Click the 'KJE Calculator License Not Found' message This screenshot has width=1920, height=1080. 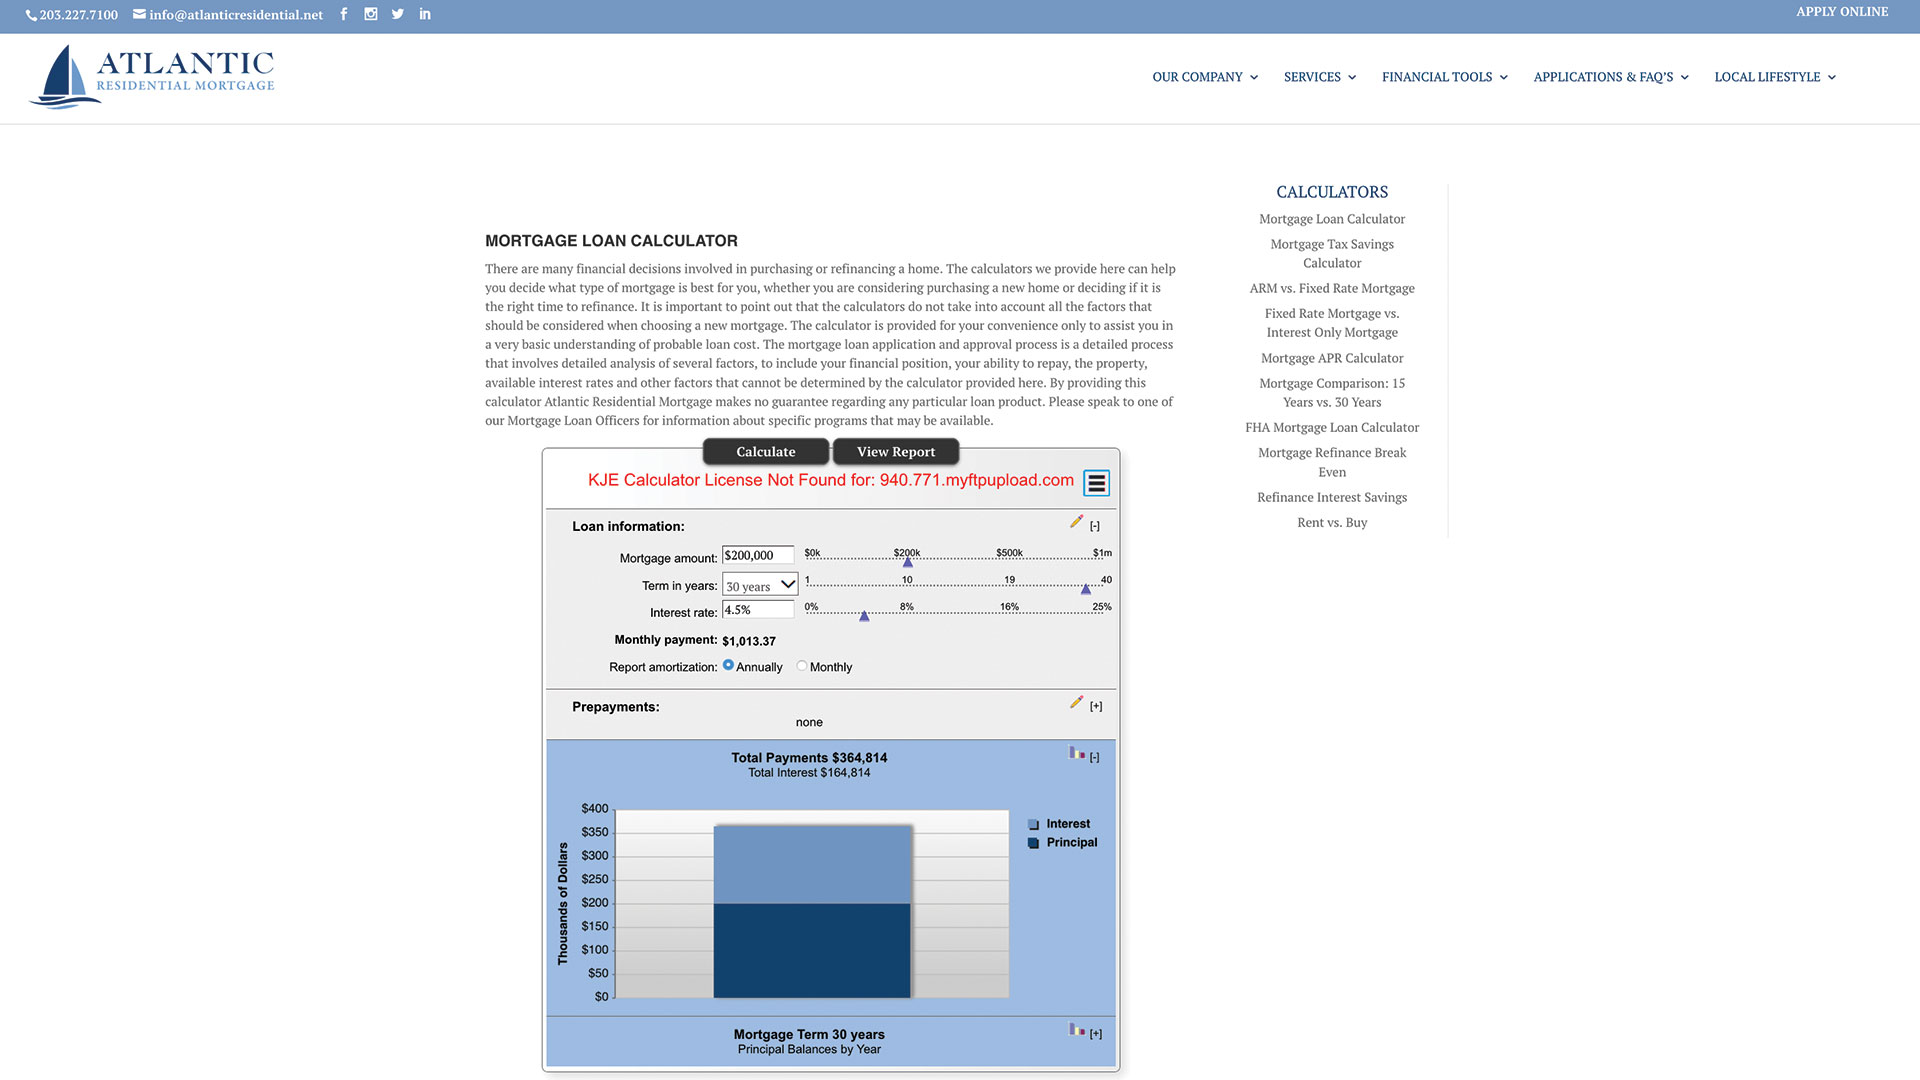point(831,480)
